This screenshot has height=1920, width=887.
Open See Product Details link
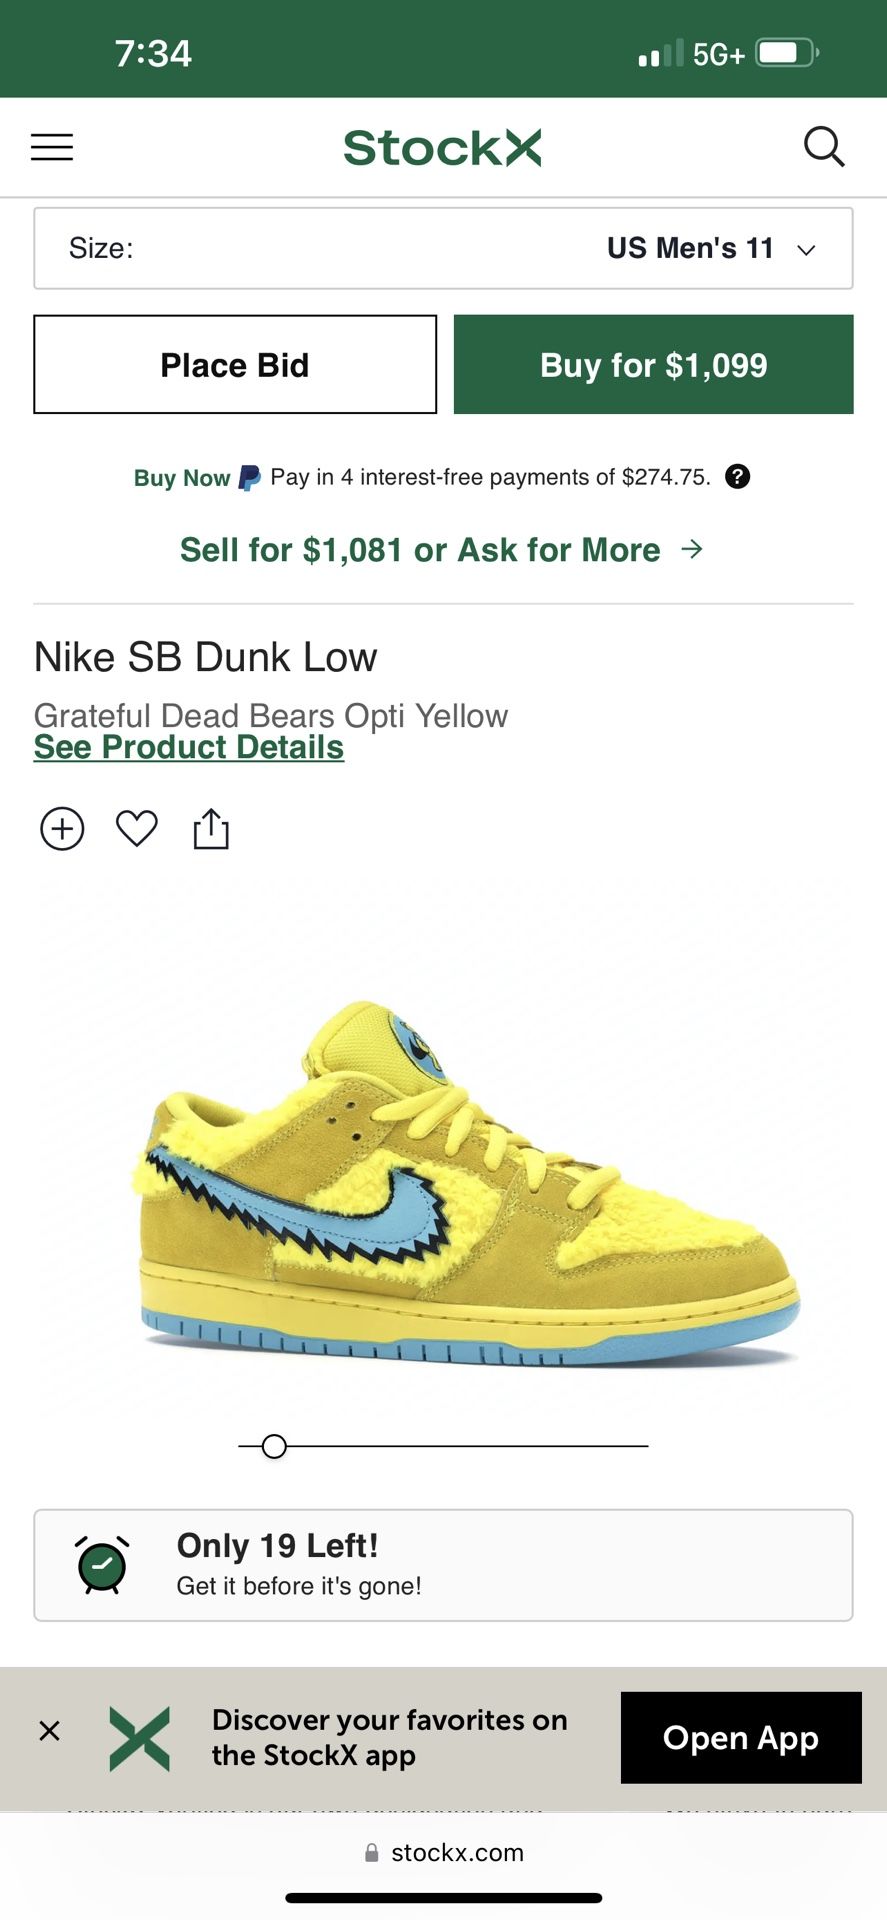pos(189,747)
